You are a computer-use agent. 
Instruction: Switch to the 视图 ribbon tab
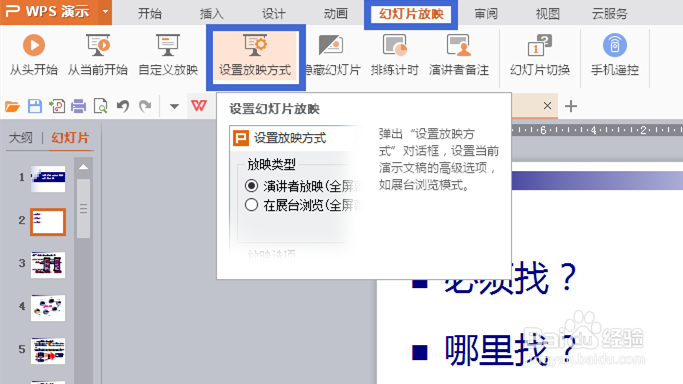(548, 14)
